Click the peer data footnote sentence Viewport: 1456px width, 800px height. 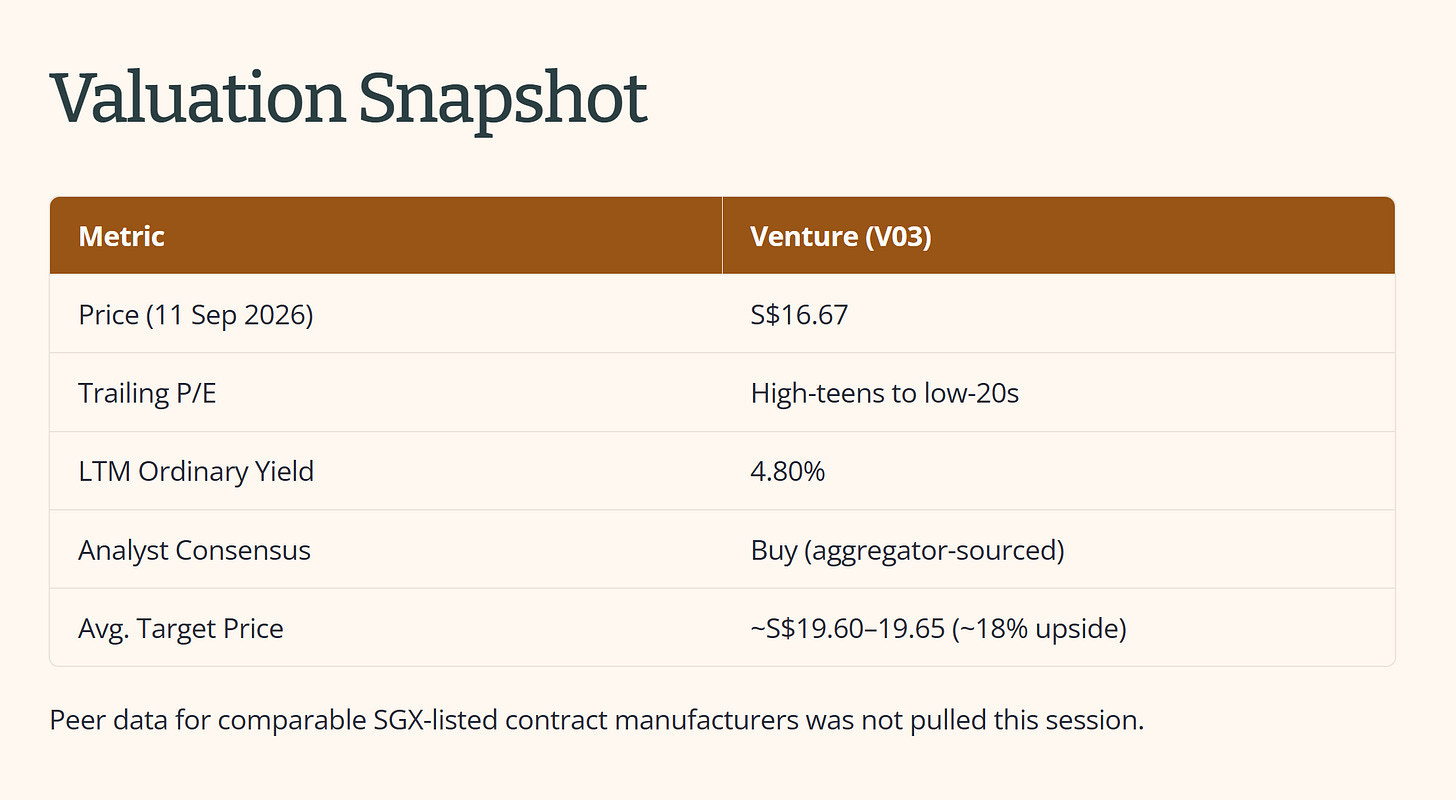tap(596, 720)
